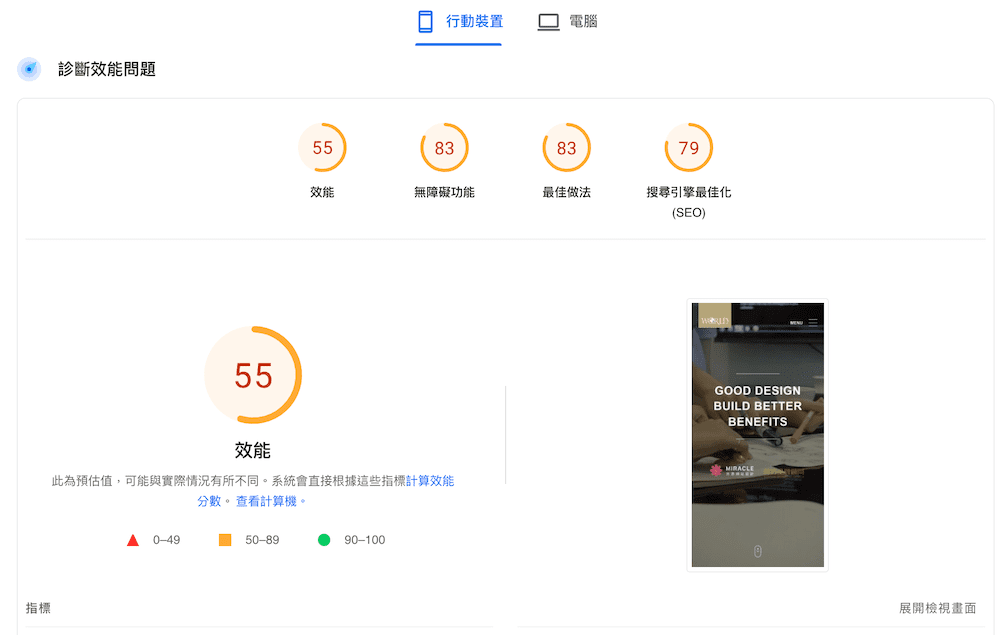Click the large 55 performance gauge
The width and height of the screenshot is (1000, 635).
point(253,375)
